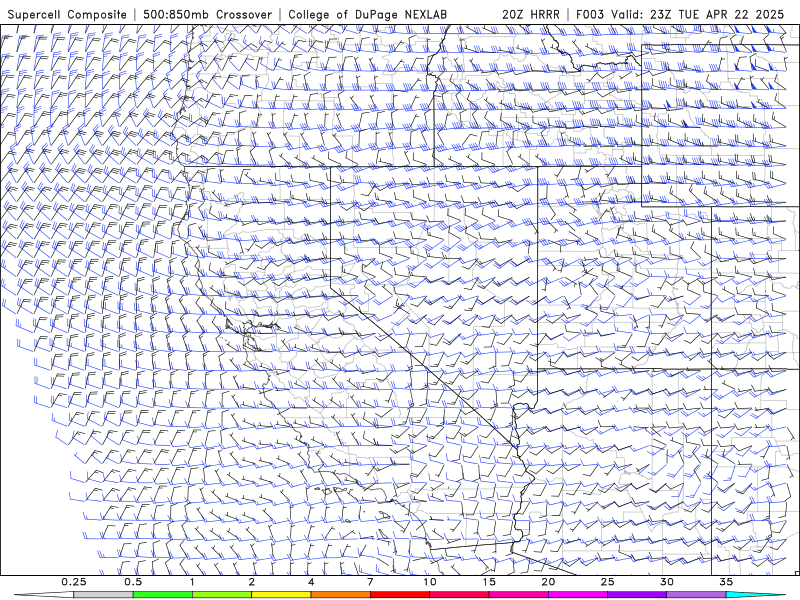The height and width of the screenshot is (600, 800).
Task: Click the scale label '35'
Action: point(726,582)
